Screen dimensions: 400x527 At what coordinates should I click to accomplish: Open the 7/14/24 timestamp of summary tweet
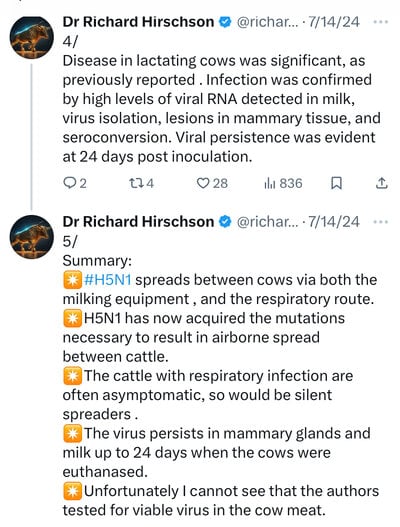(334, 222)
